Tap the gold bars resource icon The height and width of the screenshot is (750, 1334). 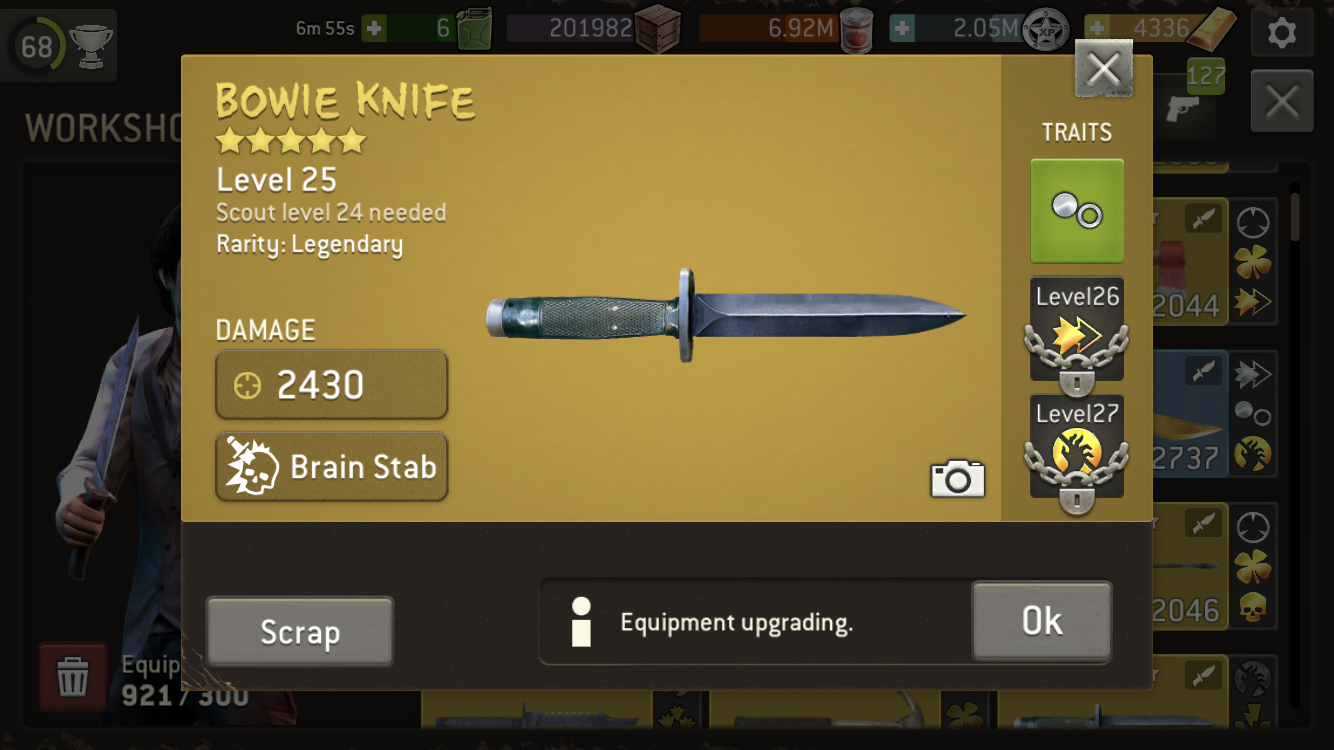[x=1212, y=29]
